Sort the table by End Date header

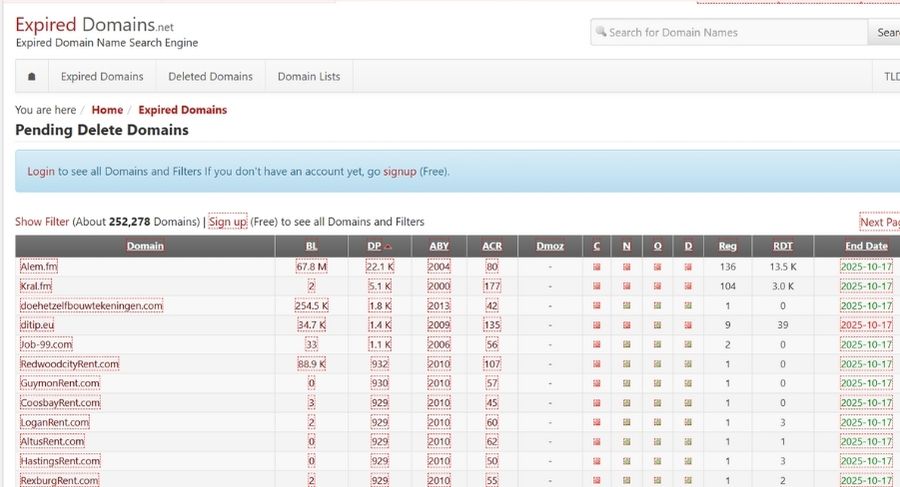865,246
